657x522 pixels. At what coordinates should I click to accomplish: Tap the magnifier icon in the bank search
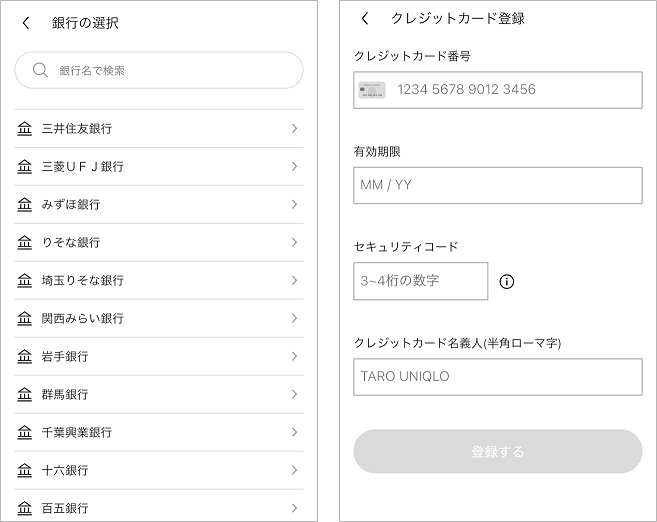pyautogui.click(x=40, y=70)
